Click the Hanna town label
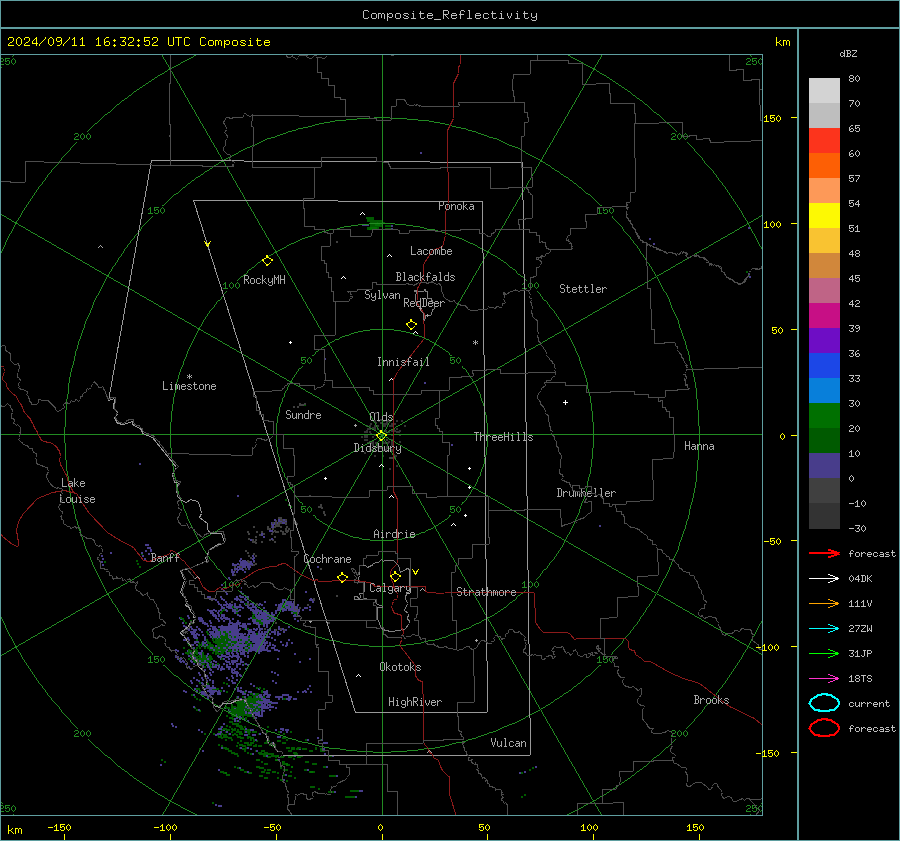The height and width of the screenshot is (841, 900). (x=699, y=446)
